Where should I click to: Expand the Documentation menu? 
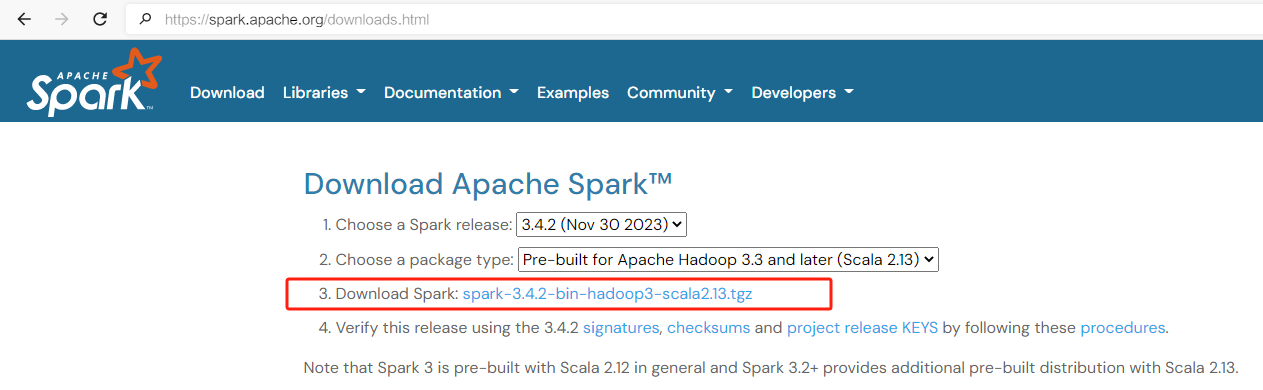pyautogui.click(x=451, y=92)
